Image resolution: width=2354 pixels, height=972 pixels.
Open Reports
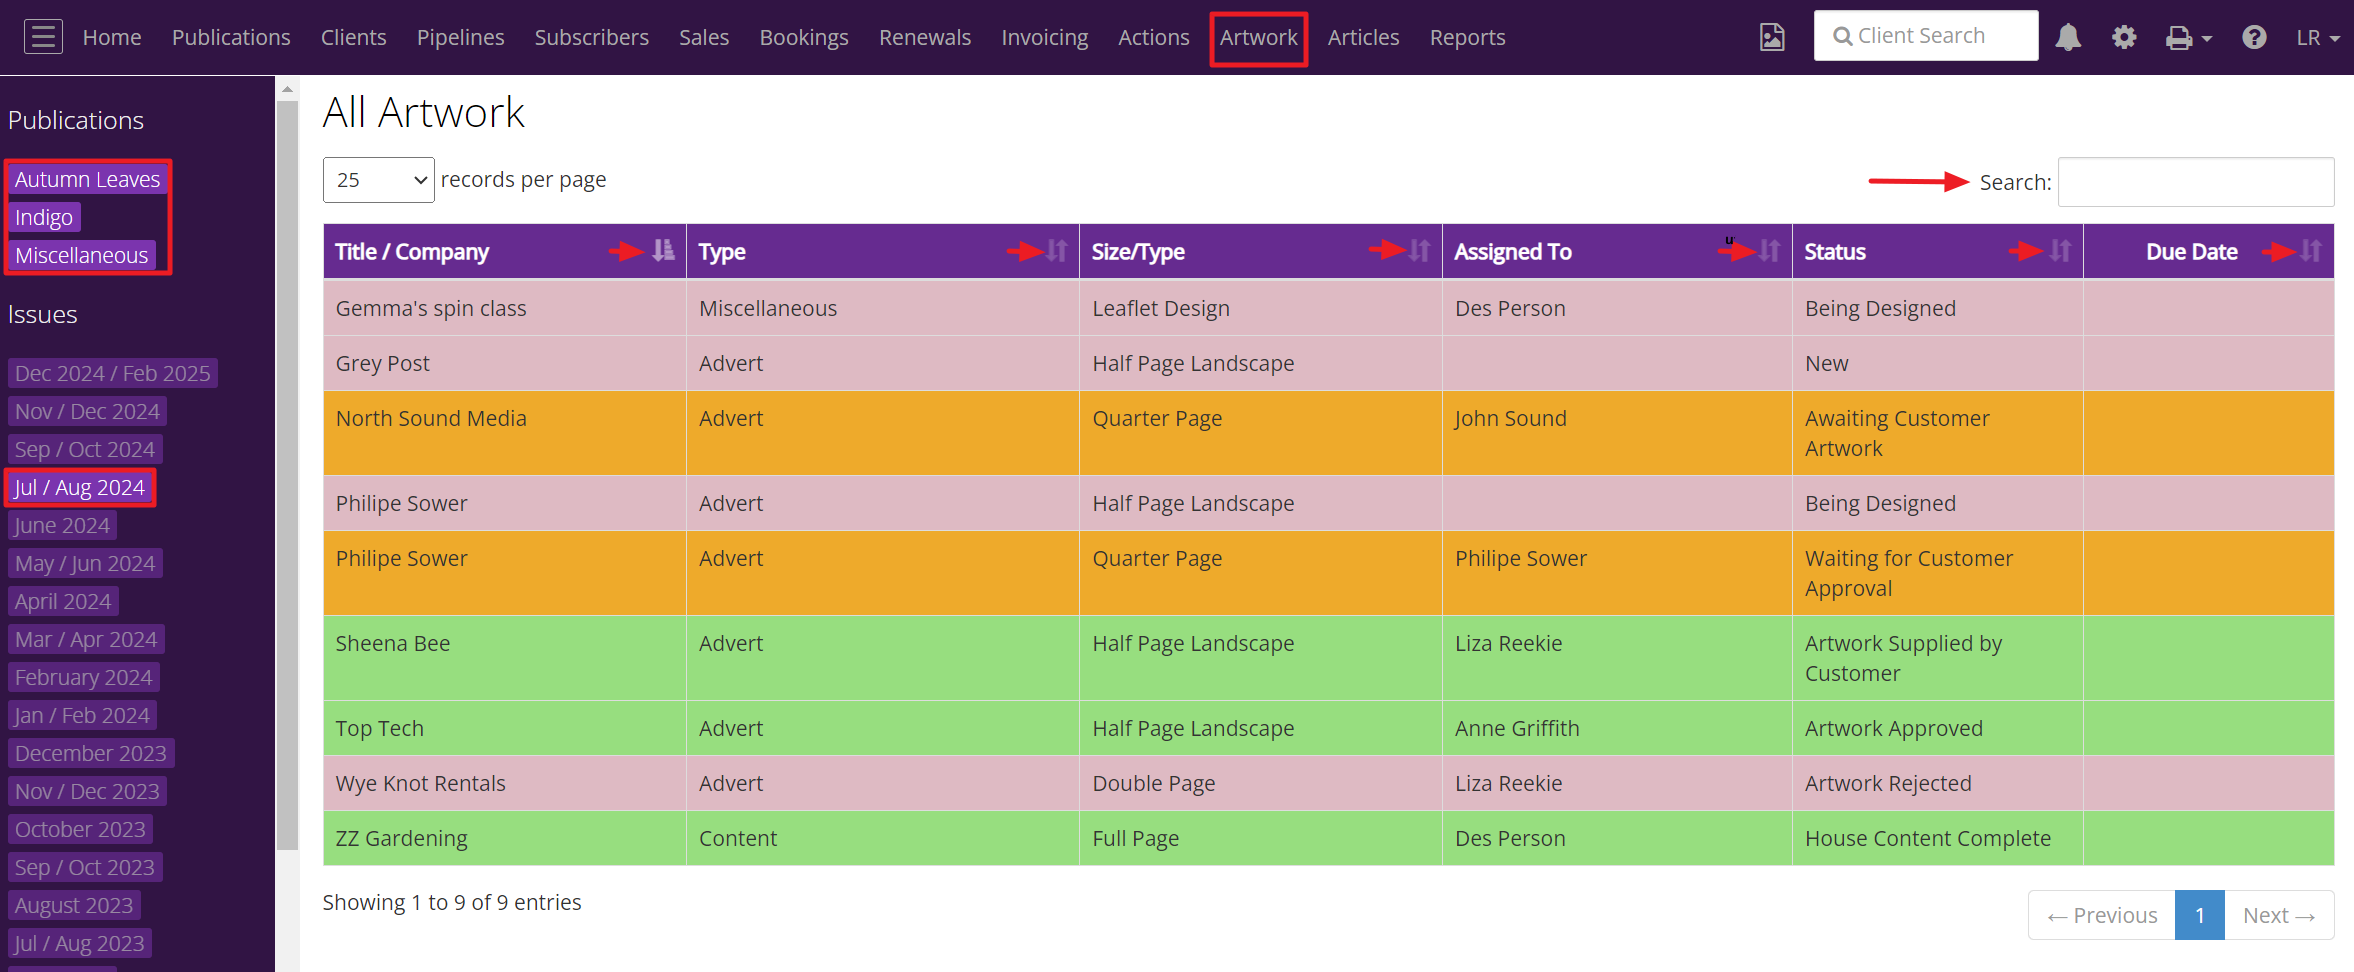pyautogui.click(x=1467, y=37)
